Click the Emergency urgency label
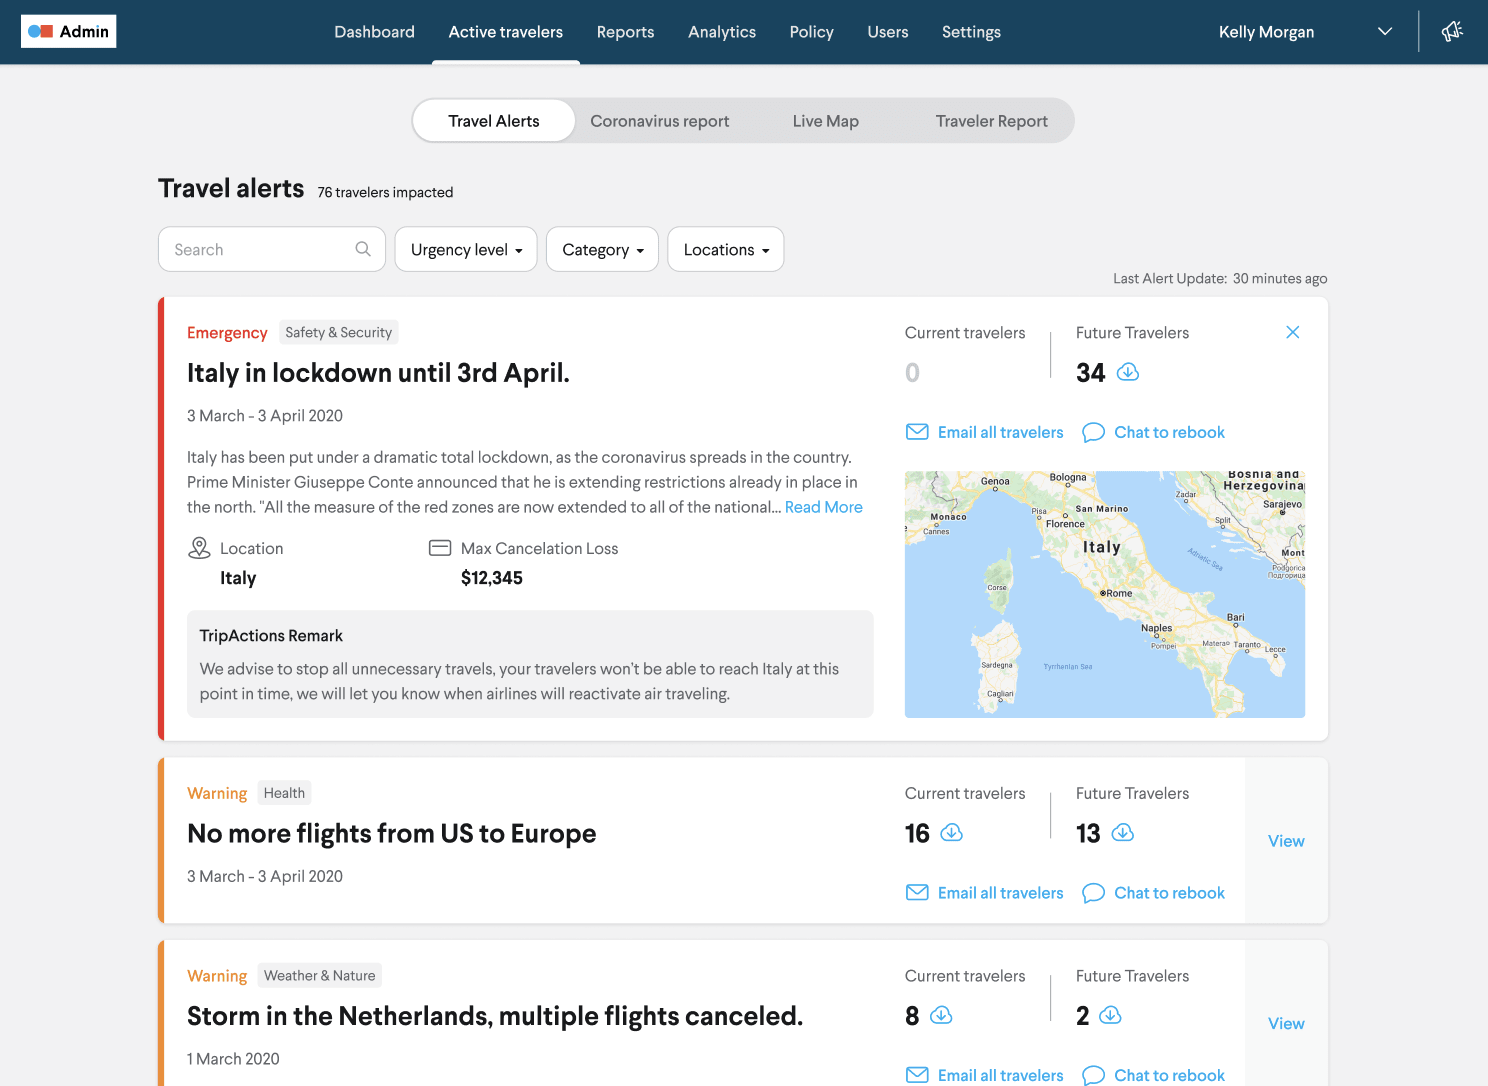 227,333
